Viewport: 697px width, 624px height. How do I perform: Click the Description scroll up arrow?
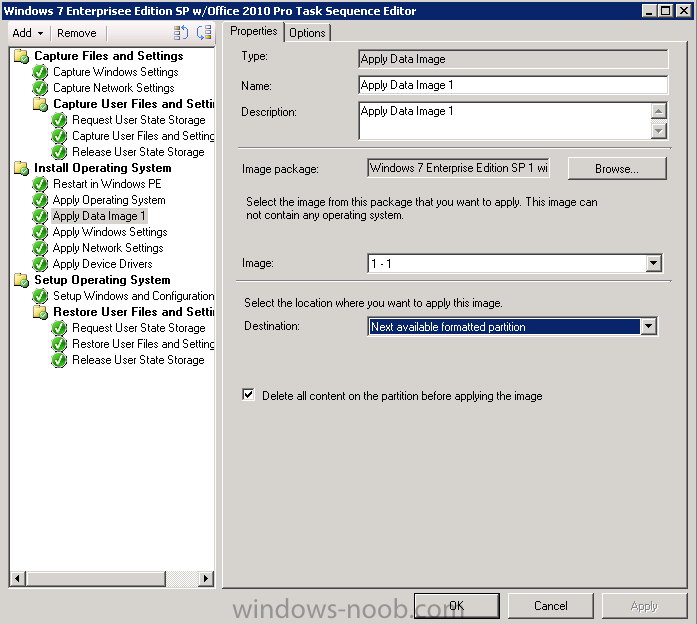click(658, 111)
